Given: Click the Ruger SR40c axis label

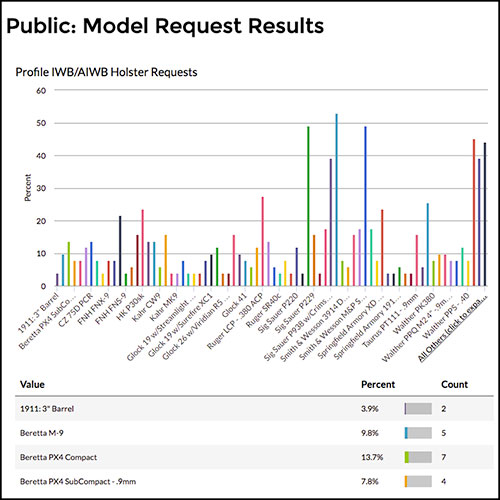Looking at the screenshot, I should [x=263, y=311].
